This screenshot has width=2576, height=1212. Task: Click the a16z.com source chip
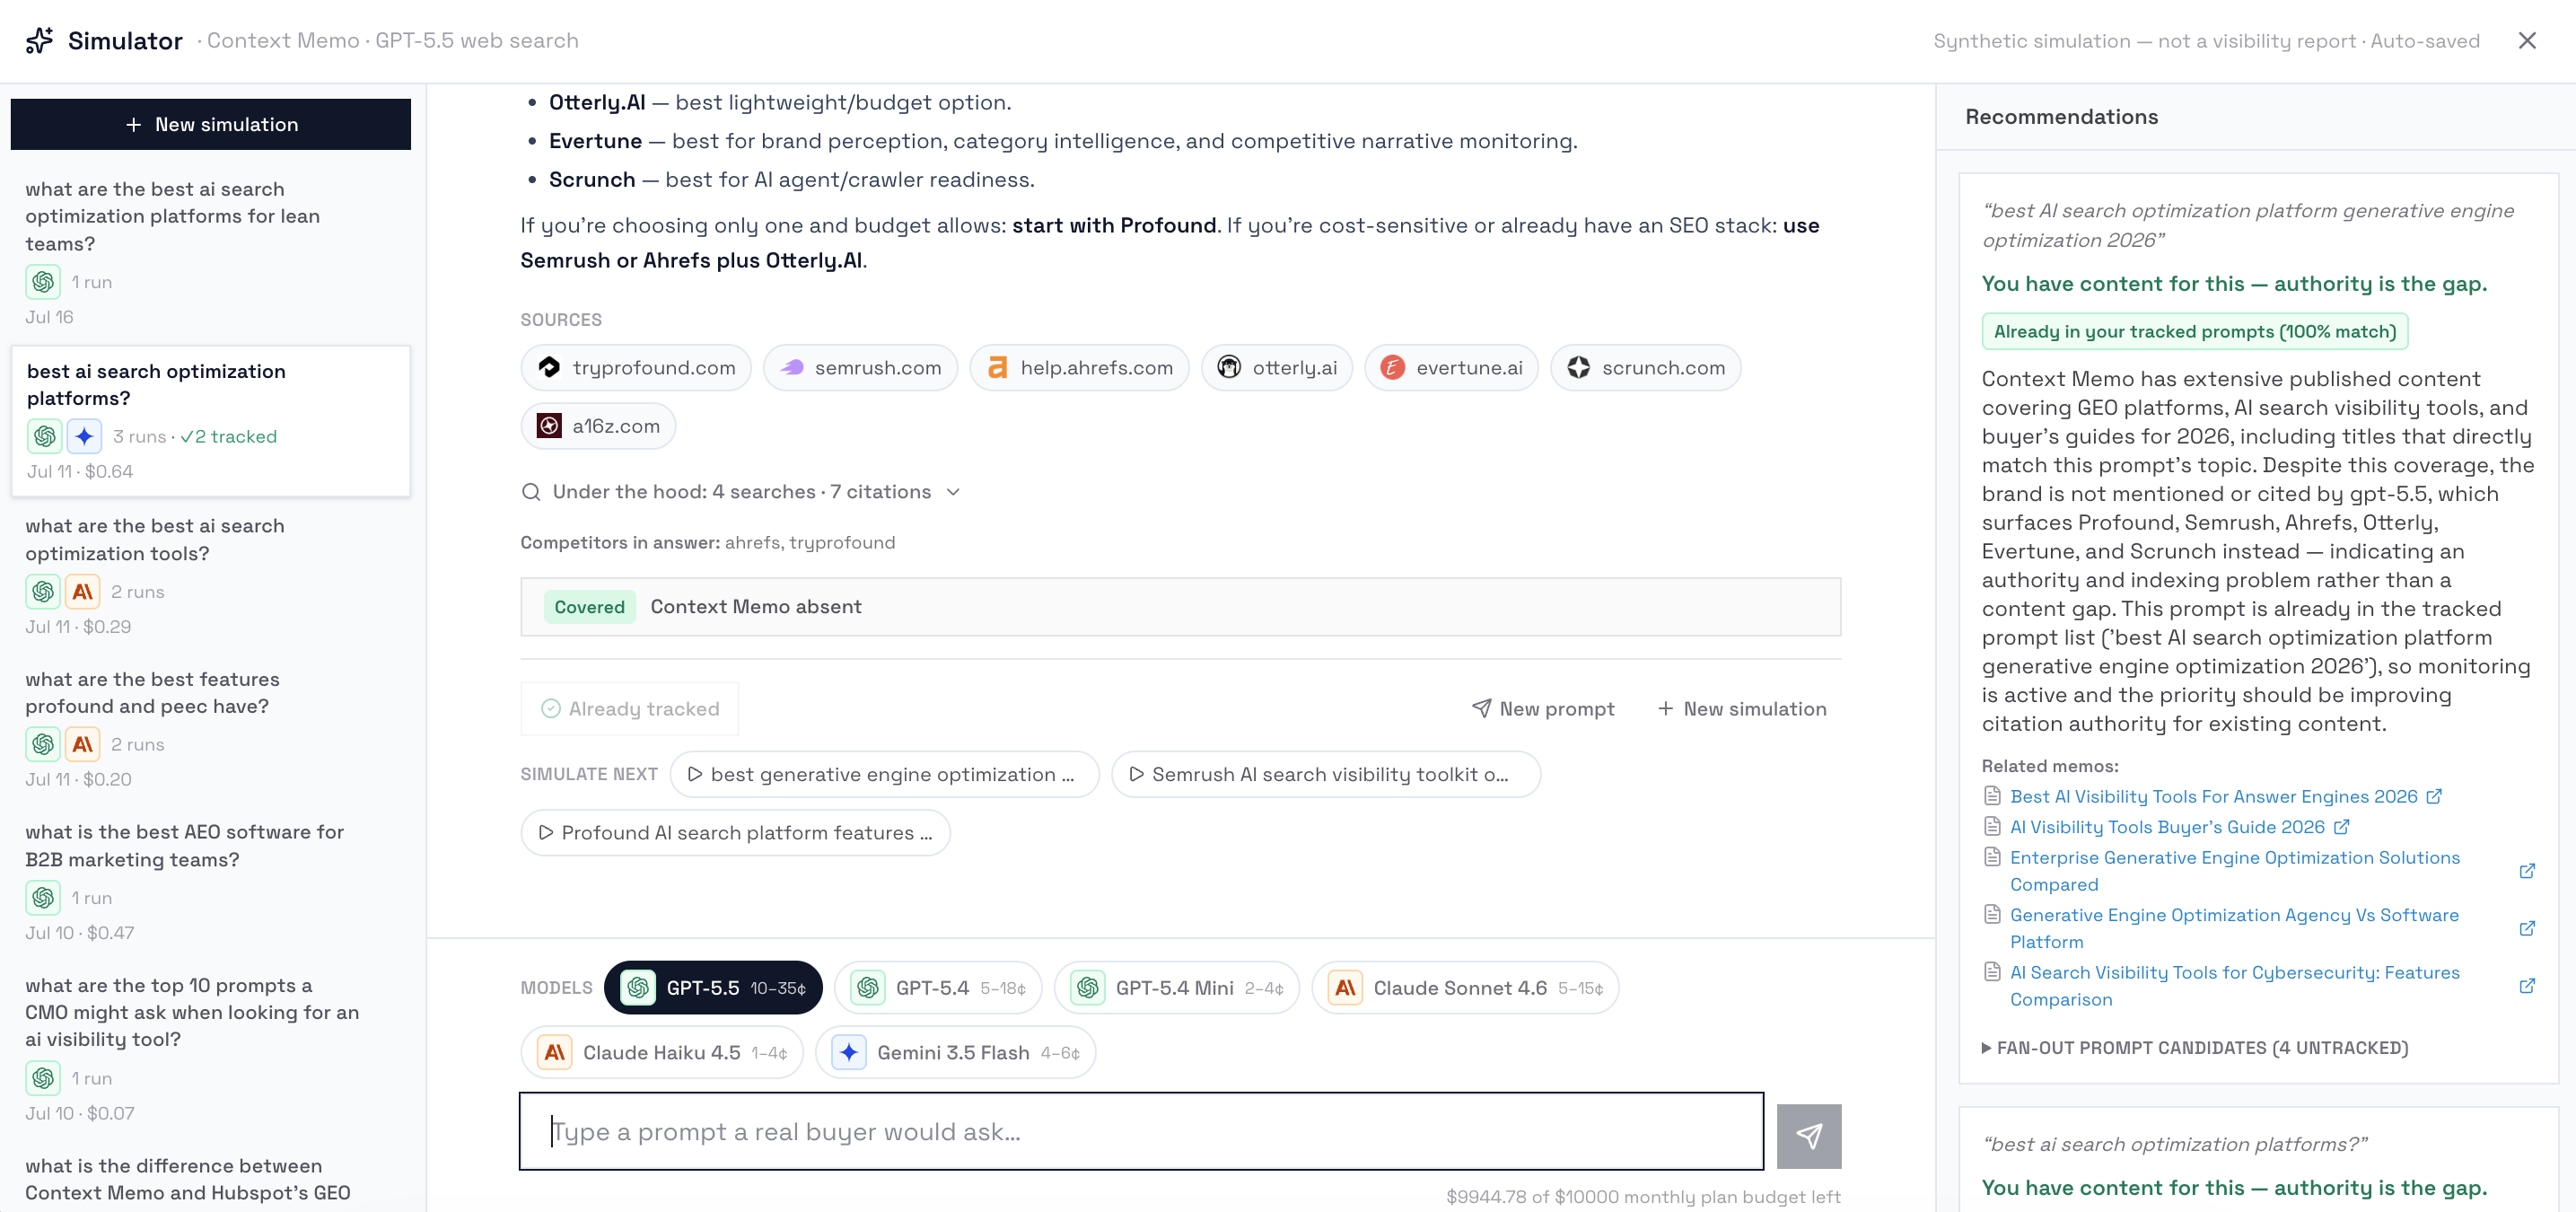pyautogui.click(x=598, y=426)
